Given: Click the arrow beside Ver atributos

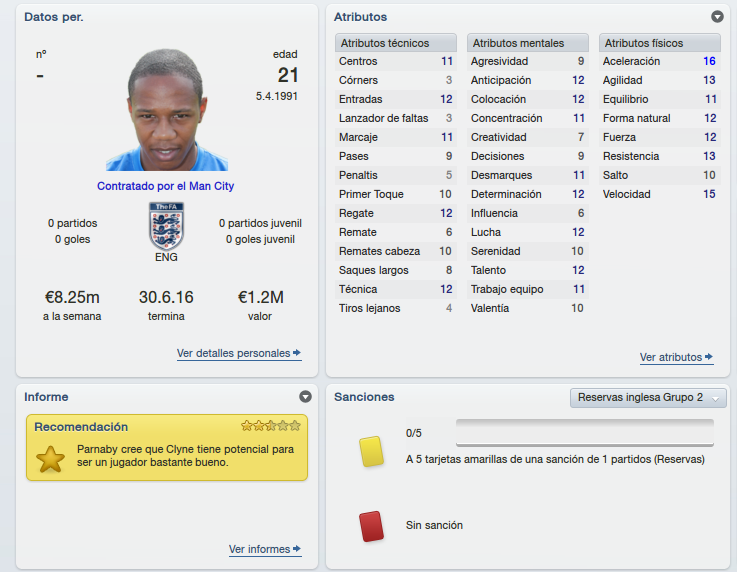Looking at the screenshot, I should pyautogui.click(x=709, y=357).
